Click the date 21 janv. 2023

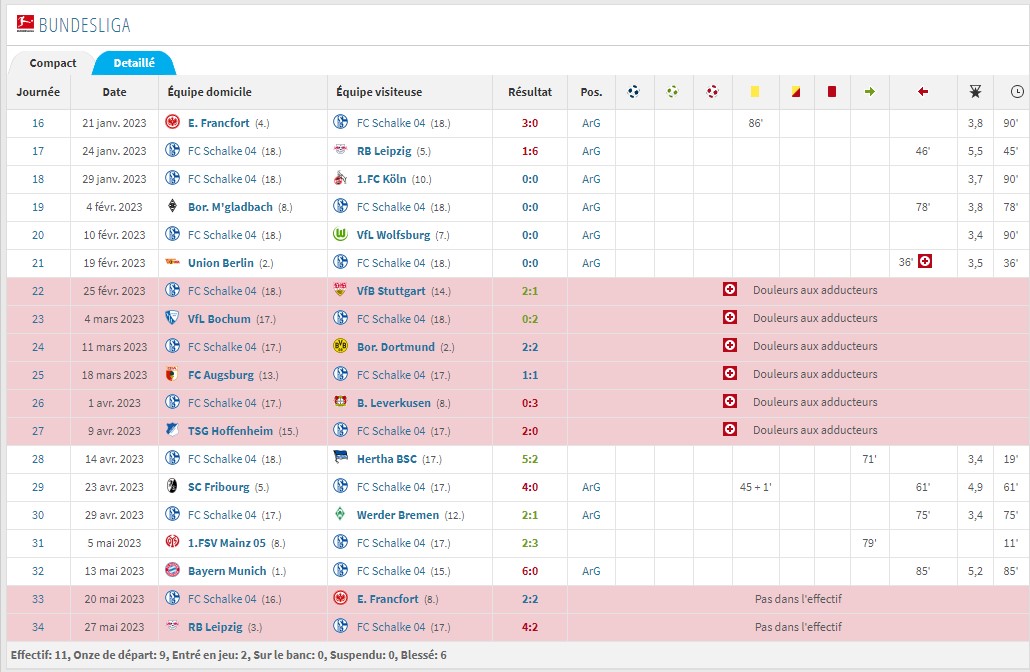(x=114, y=123)
